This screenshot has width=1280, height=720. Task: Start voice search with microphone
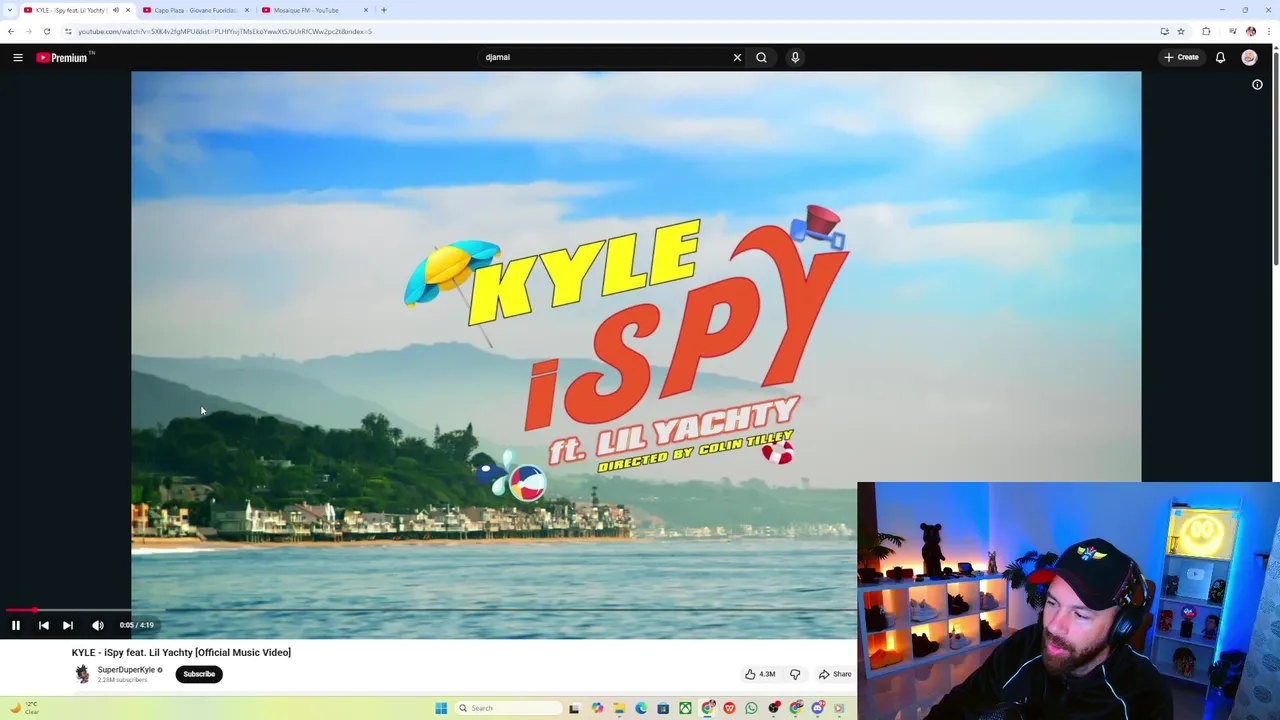pos(795,57)
